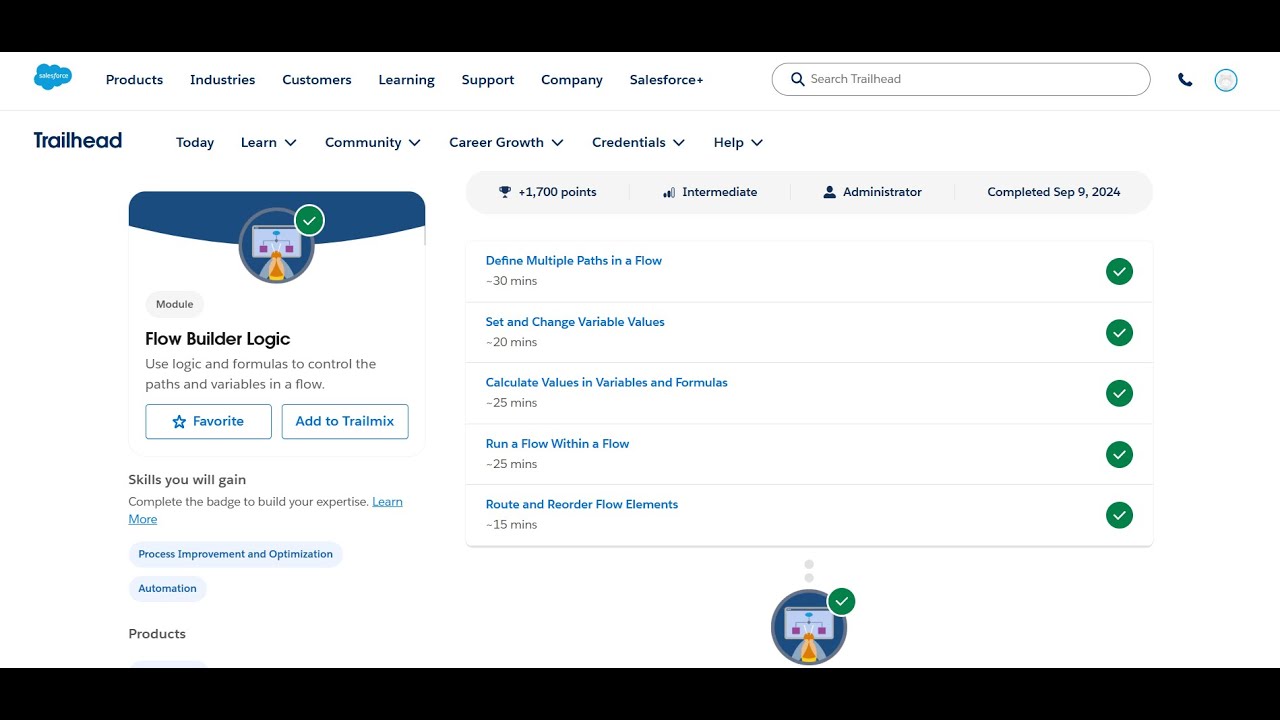This screenshot has width=1280, height=720.
Task: Click completed check for Run a Flow Within a Flow
Action: pos(1119,454)
